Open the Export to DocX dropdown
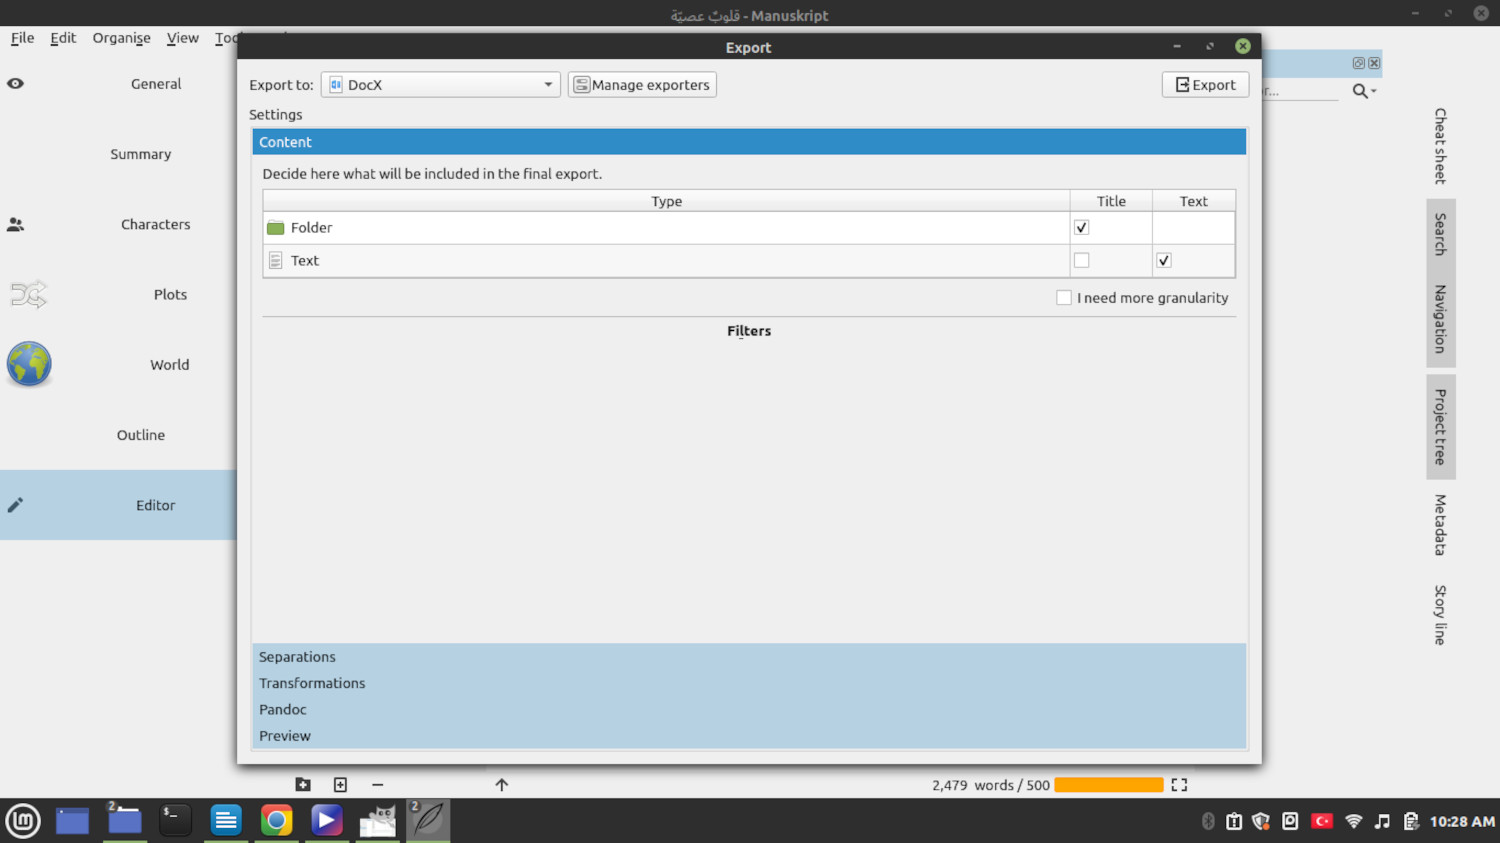This screenshot has height=843, width=1500. point(440,85)
